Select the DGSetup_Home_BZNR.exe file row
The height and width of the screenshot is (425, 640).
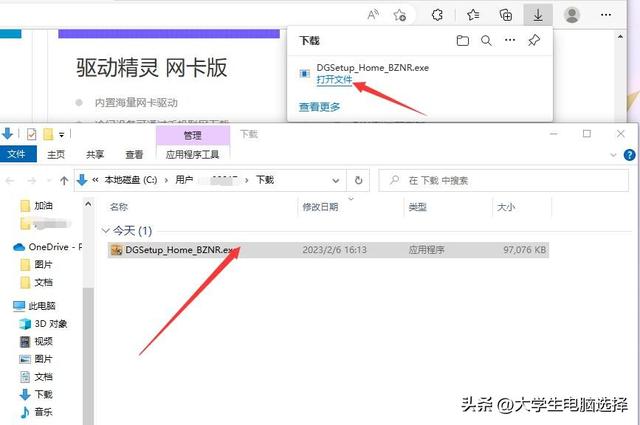[x=329, y=250]
